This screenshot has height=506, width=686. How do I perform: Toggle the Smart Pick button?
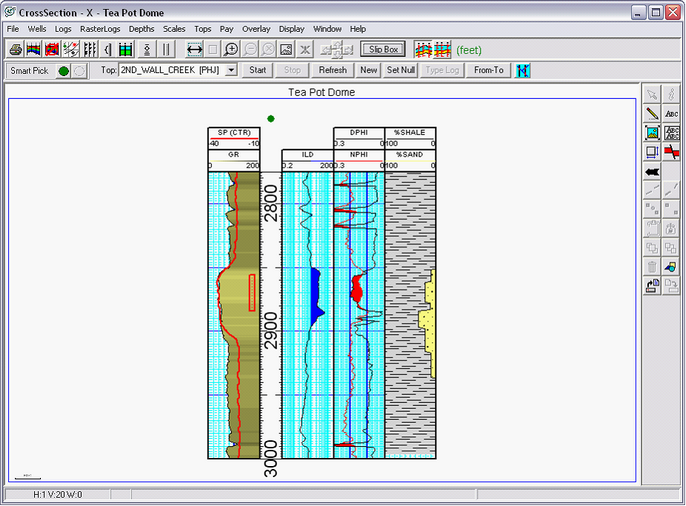click(x=29, y=71)
